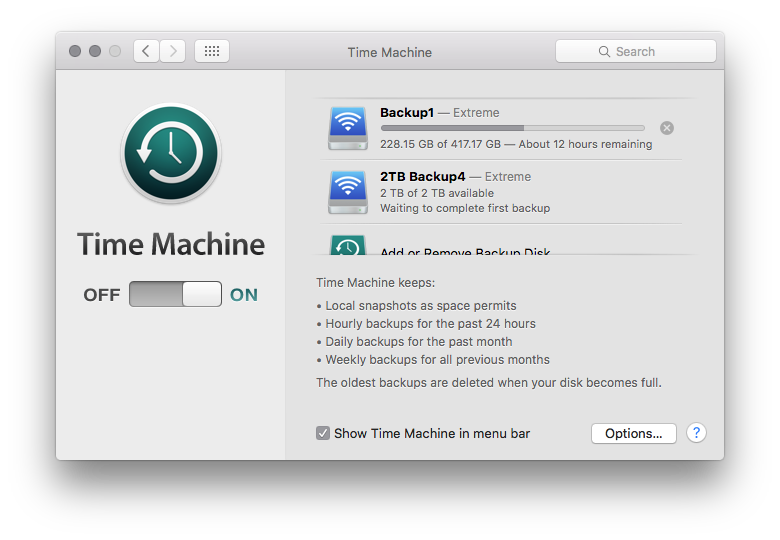Image resolution: width=780 pixels, height=540 pixels.
Task: Show all preferences with the grid icon
Action: tap(212, 51)
